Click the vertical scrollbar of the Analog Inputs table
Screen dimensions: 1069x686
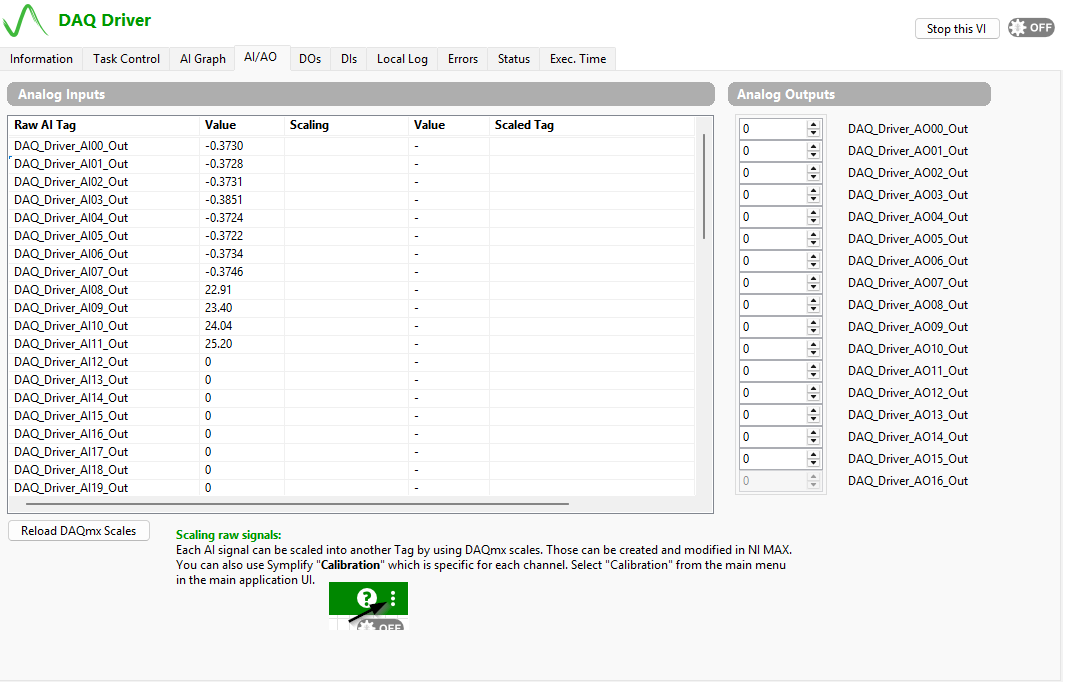(704, 187)
